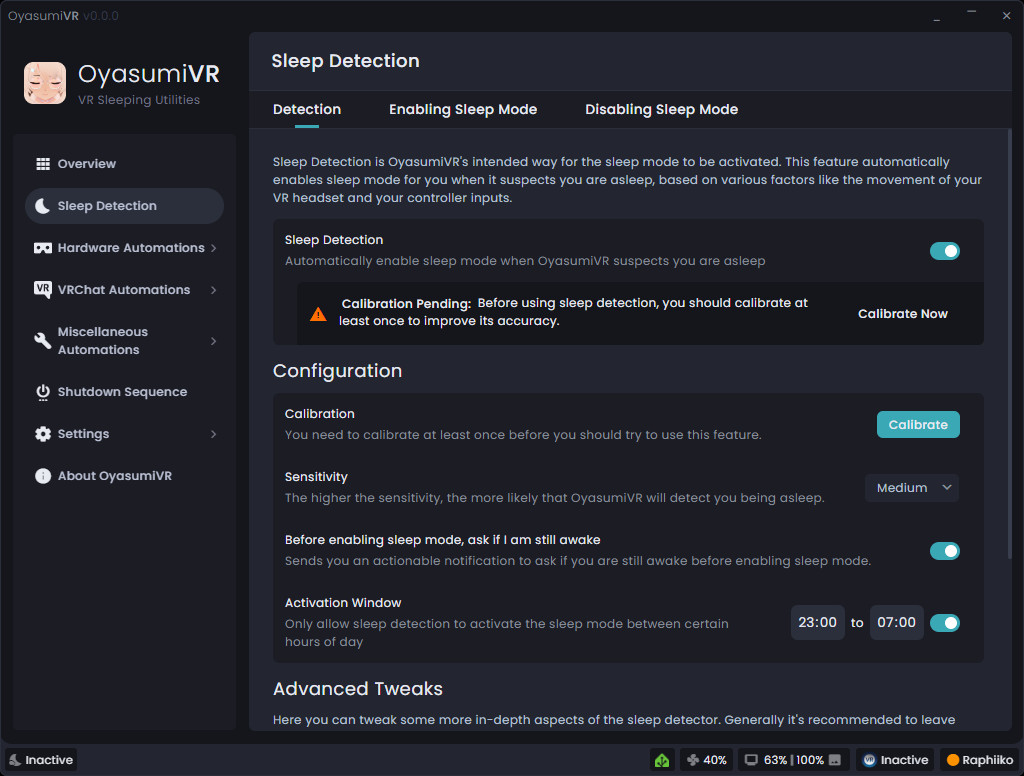The image size is (1024, 776).
Task: Click the teal Calibrate button
Action: click(x=918, y=425)
